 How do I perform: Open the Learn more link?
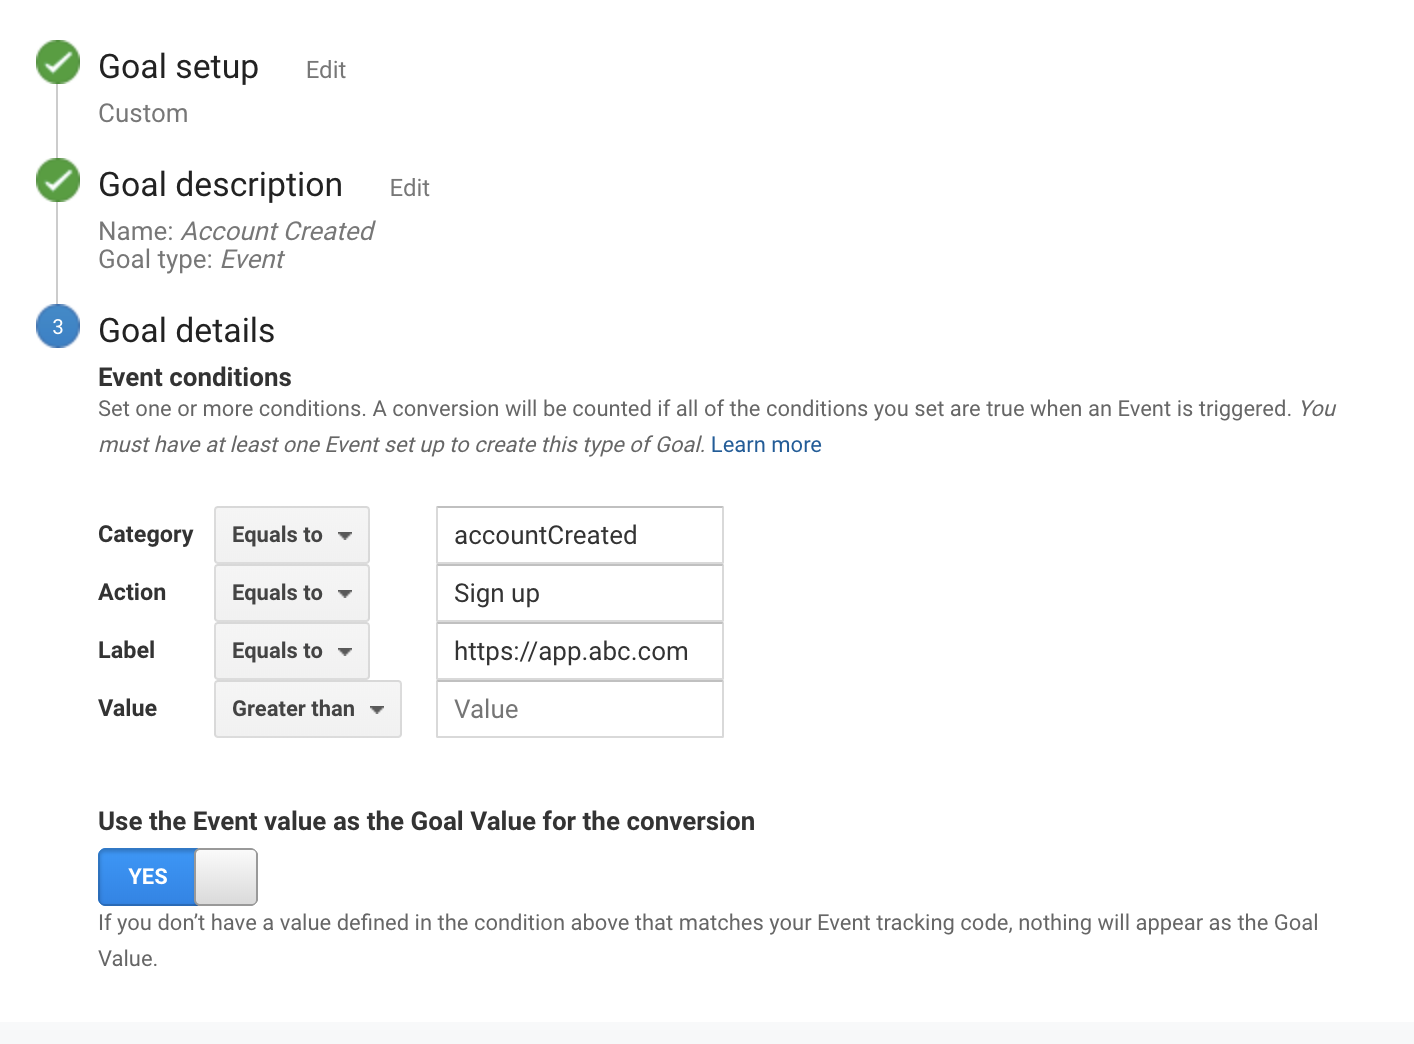[766, 445]
